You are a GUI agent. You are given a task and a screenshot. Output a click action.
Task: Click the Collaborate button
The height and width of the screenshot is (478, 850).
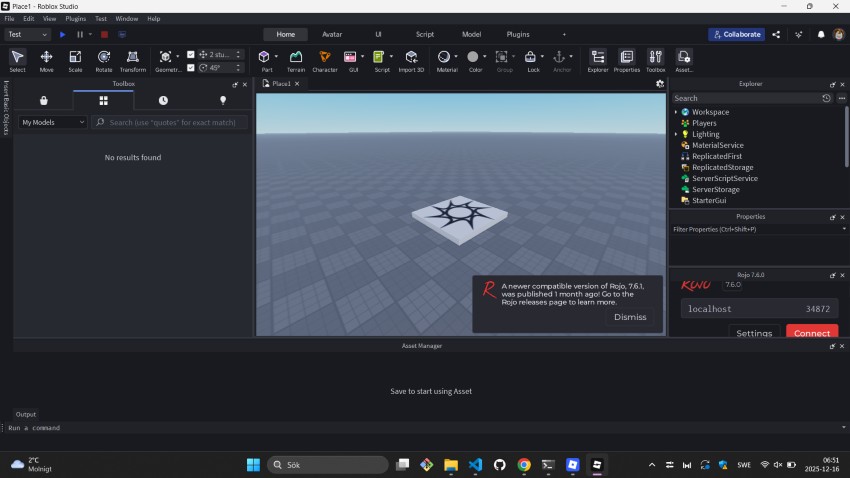point(737,34)
